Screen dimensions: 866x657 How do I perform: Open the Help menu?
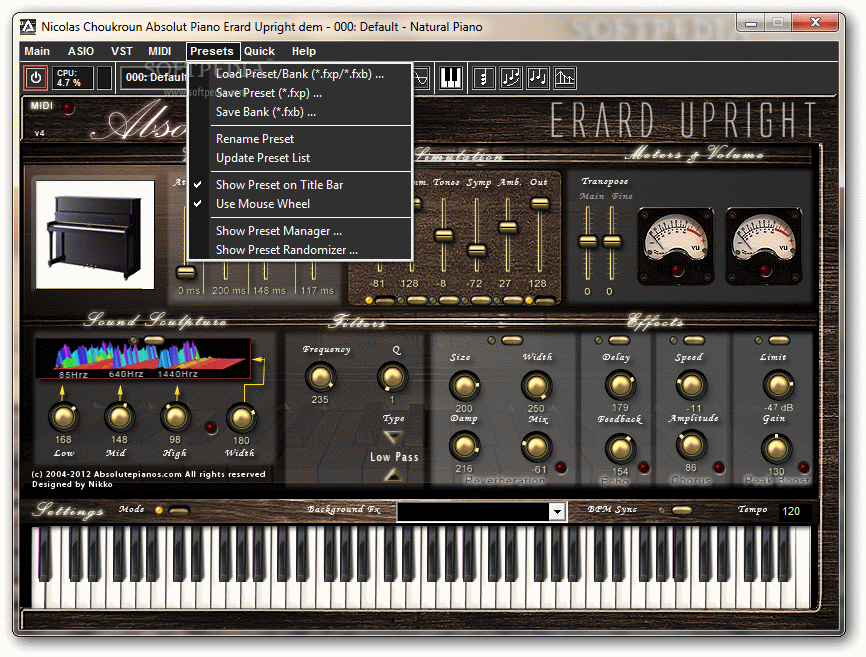[x=304, y=51]
